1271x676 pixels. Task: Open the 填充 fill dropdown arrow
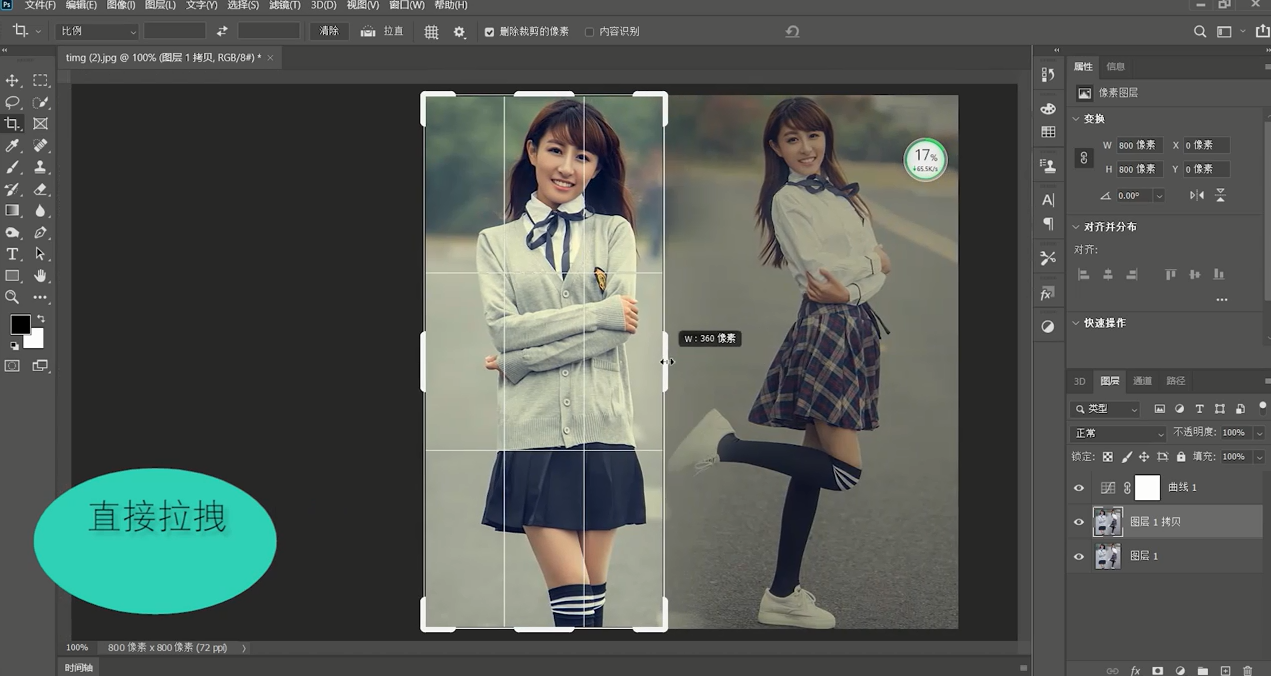tap(1259, 457)
